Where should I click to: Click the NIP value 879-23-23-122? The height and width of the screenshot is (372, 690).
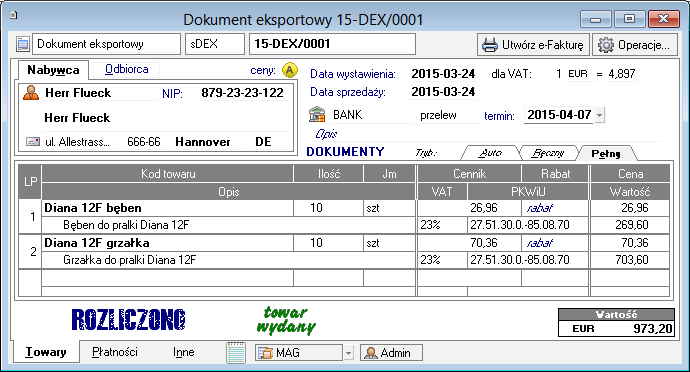(242, 93)
